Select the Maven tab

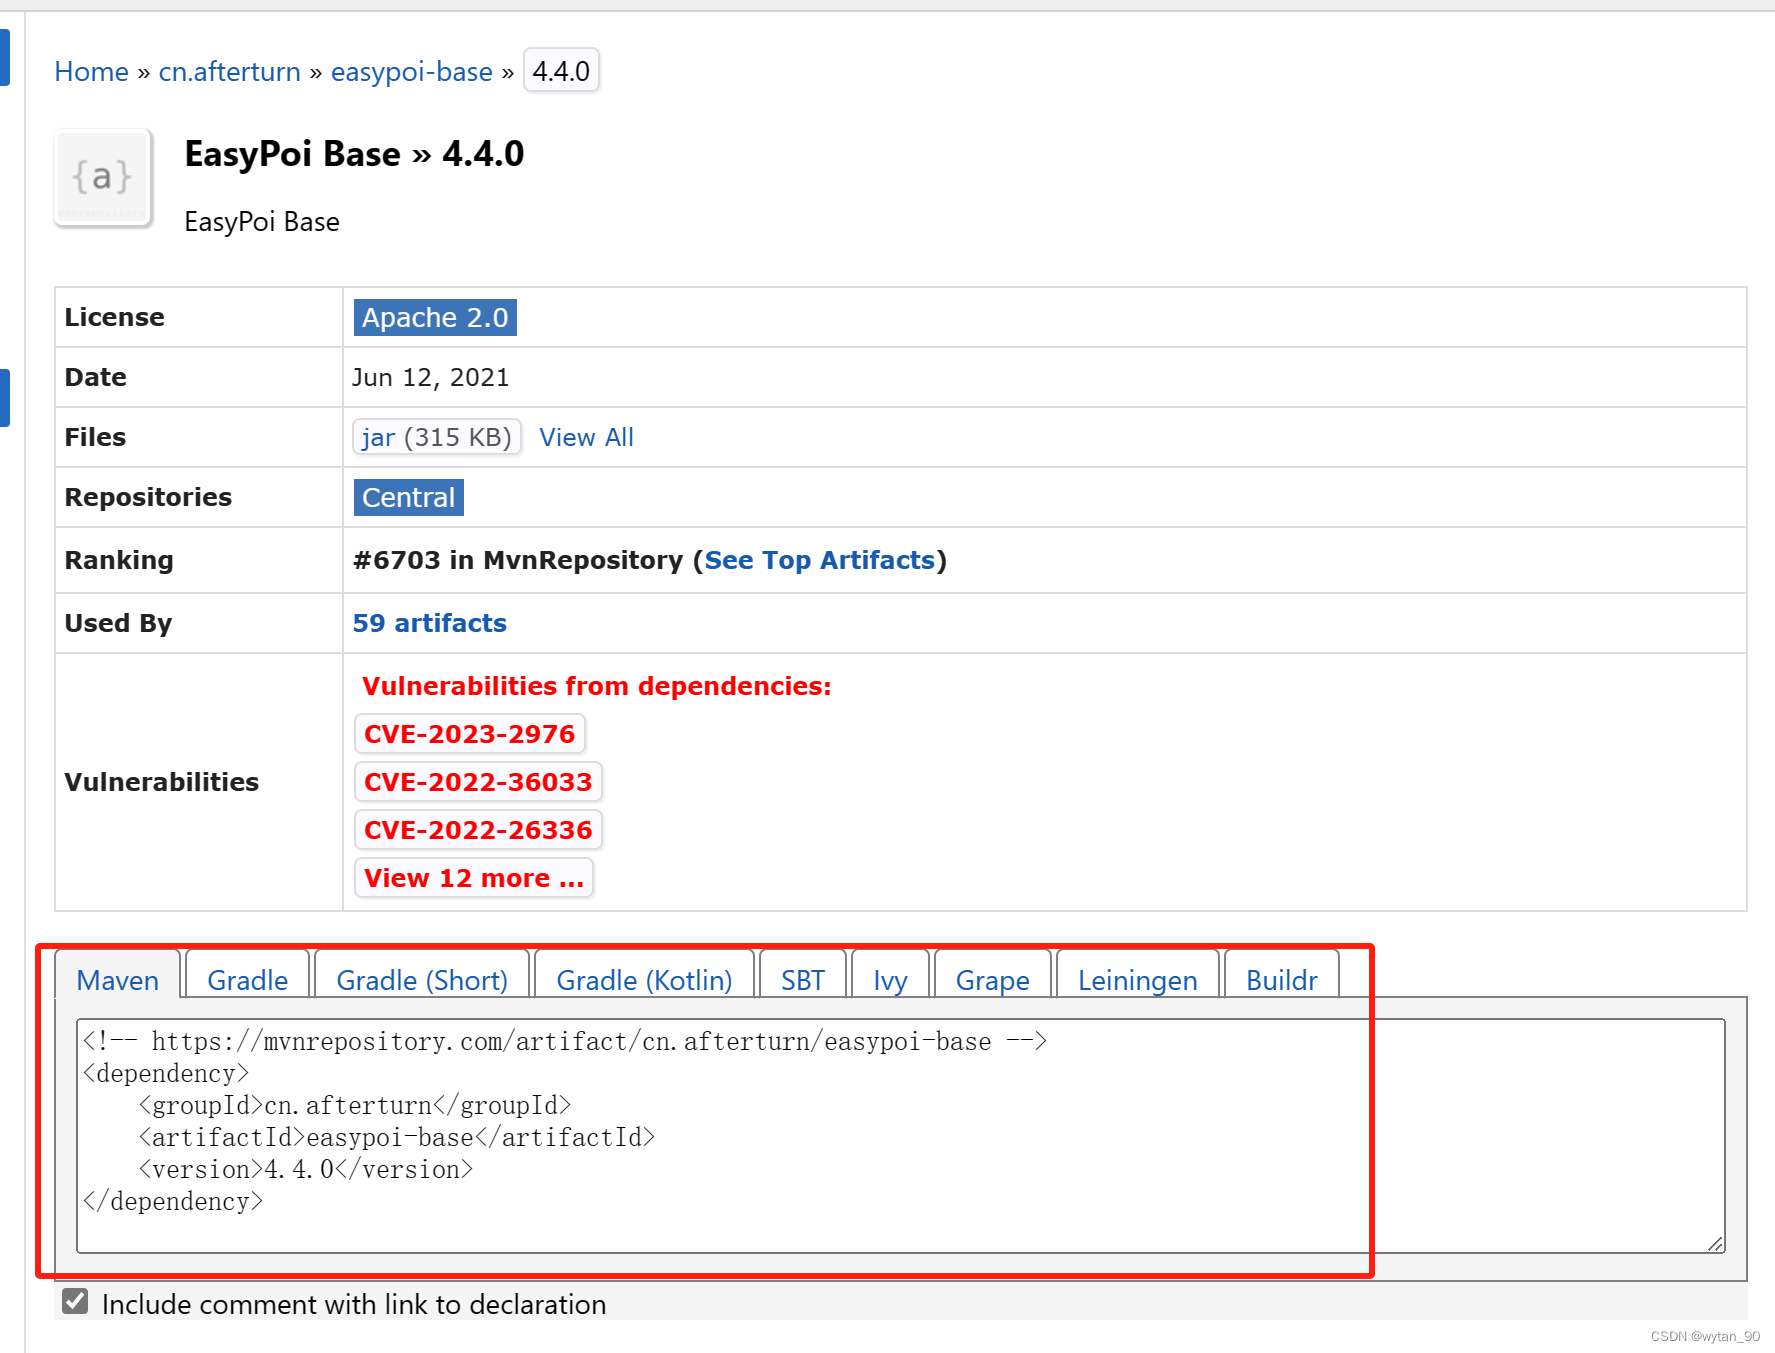coord(118,980)
